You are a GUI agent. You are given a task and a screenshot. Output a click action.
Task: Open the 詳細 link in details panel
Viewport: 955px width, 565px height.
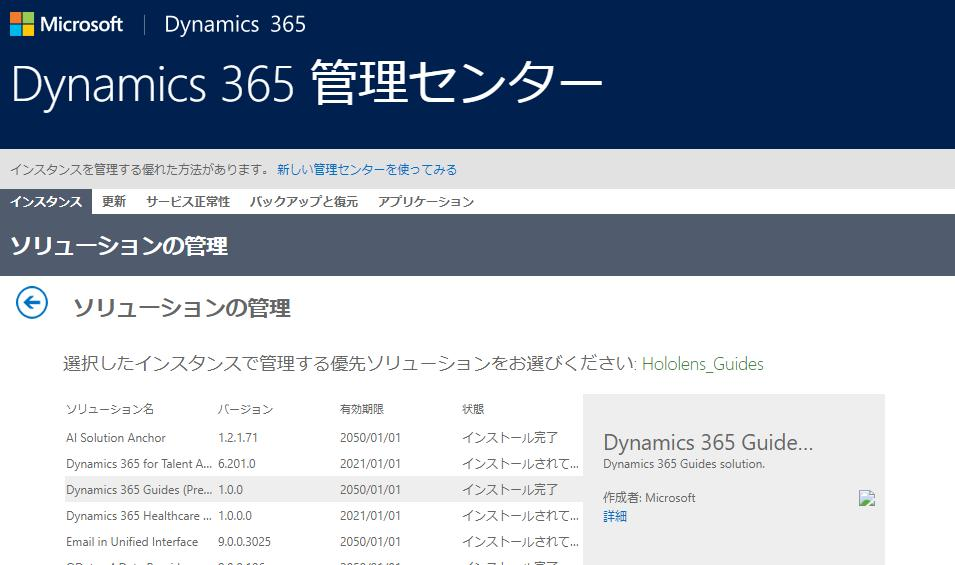(x=615, y=516)
